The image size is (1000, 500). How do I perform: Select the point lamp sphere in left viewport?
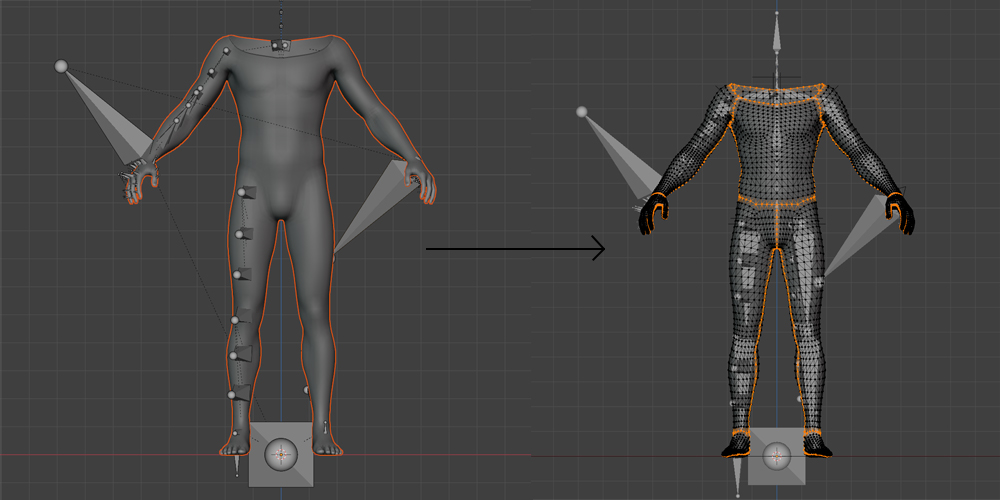point(61,67)
